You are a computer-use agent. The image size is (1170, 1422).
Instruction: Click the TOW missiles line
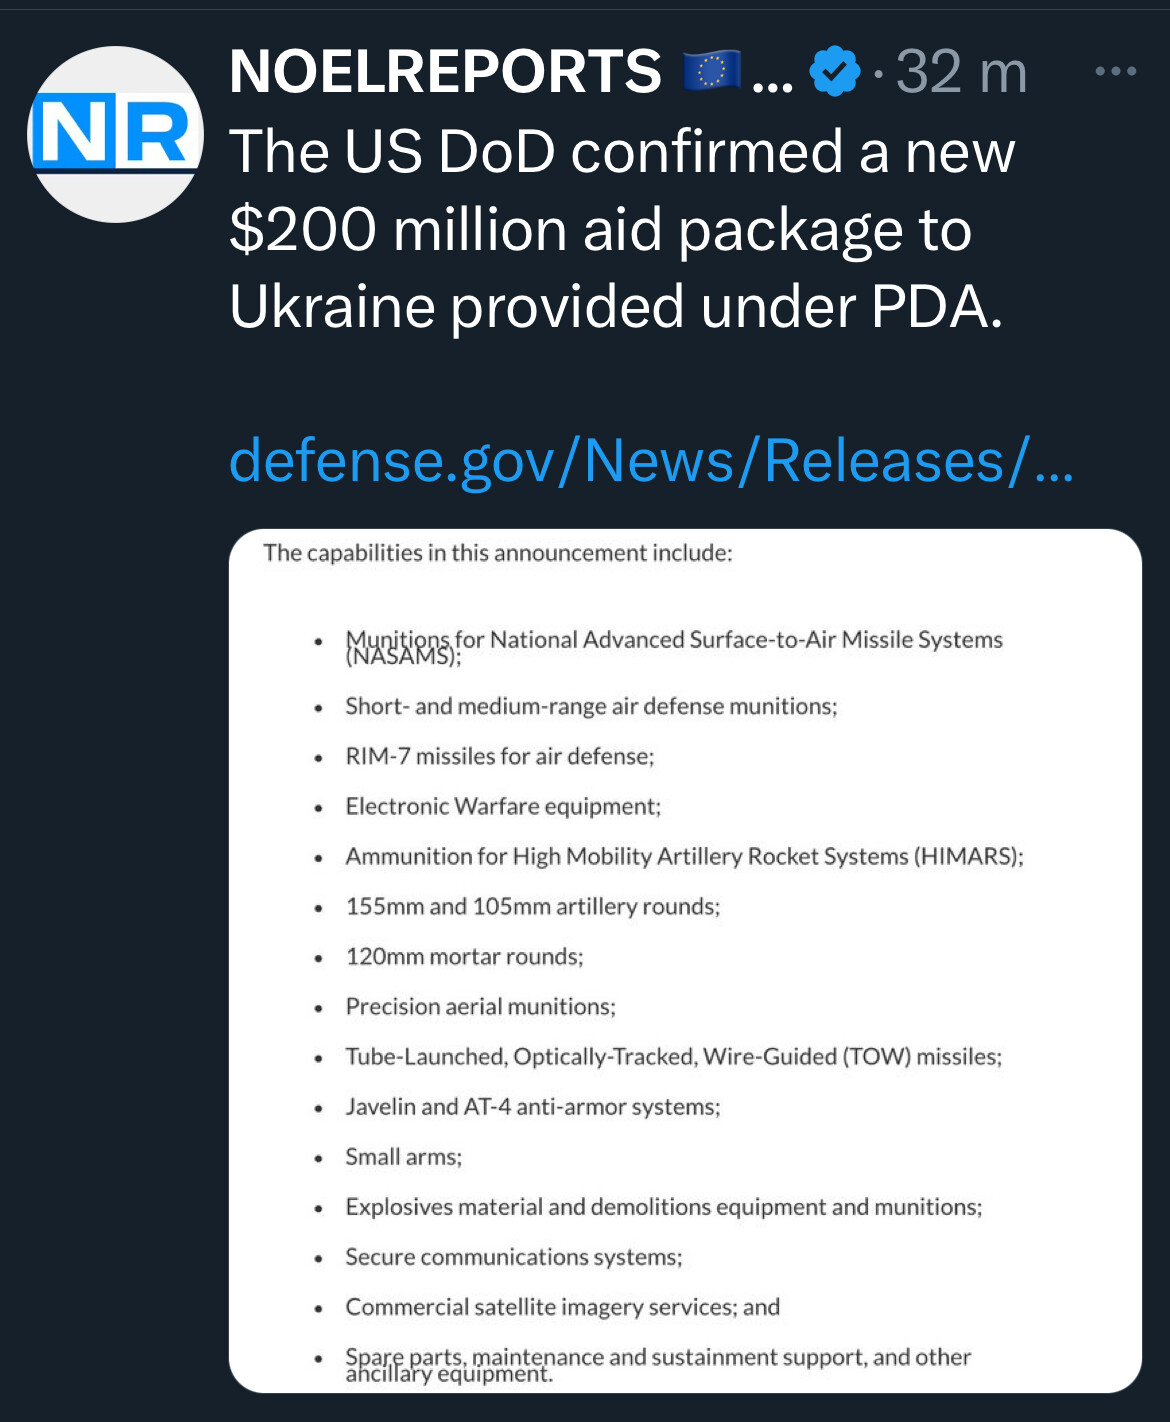tap(673, 1056)
